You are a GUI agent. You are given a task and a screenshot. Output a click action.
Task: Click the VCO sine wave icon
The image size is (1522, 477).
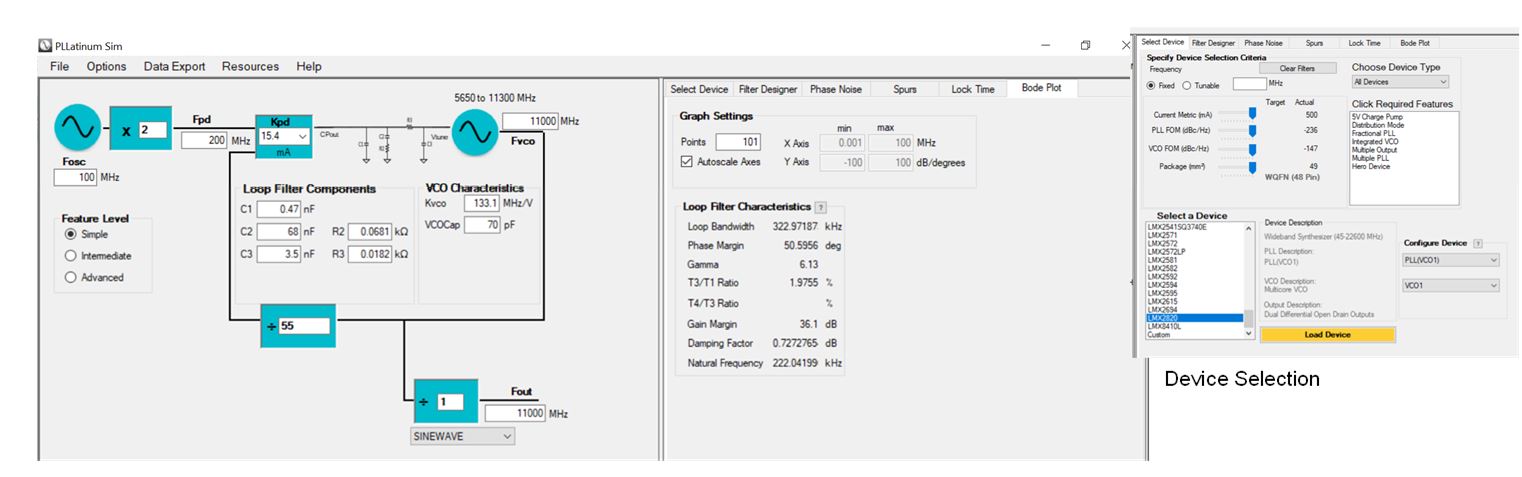click(475, 133)
